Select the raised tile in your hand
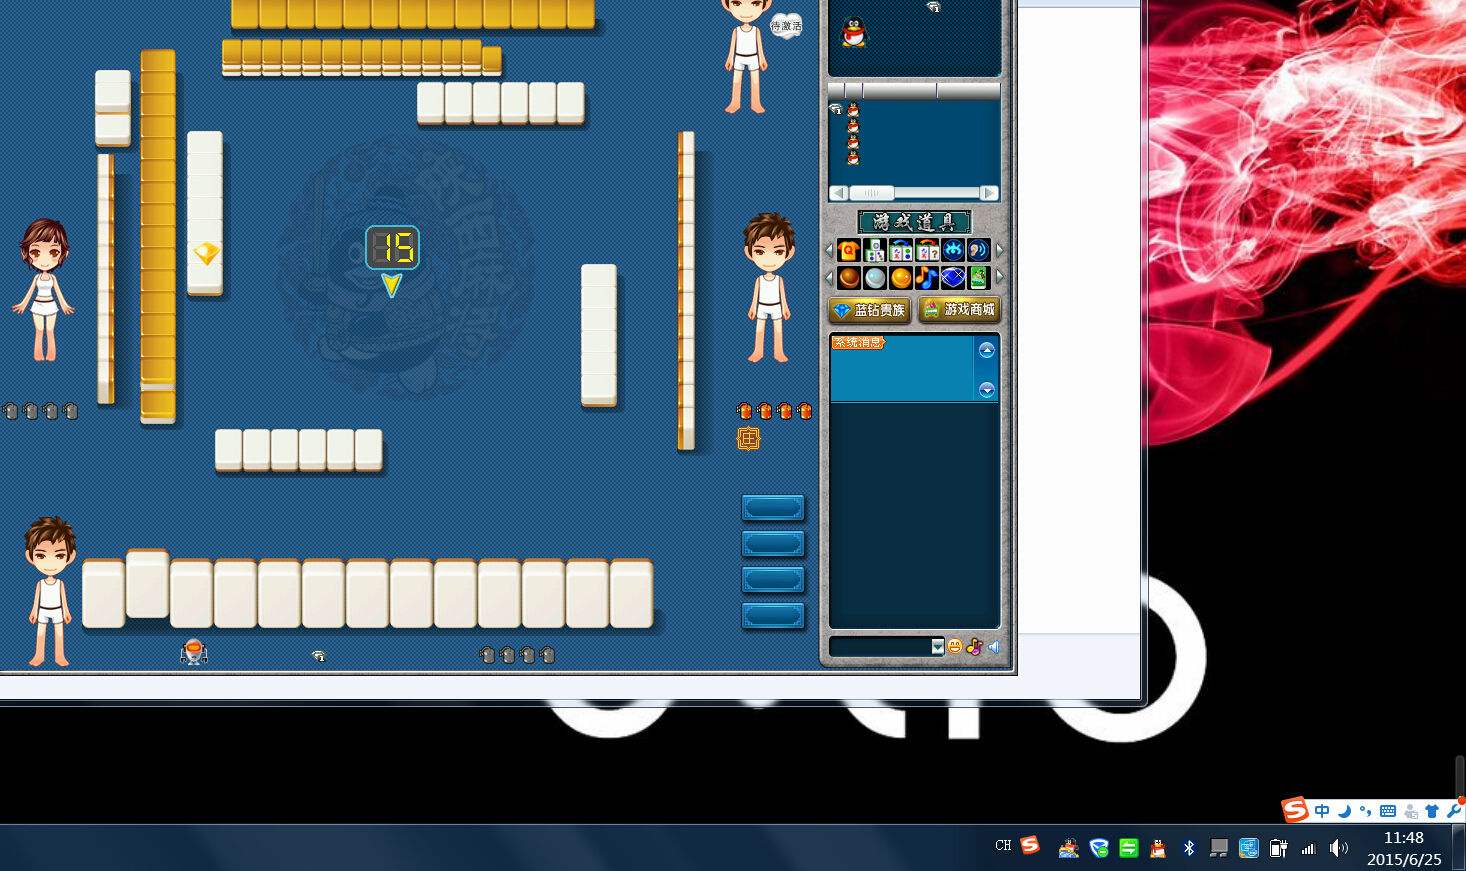Image resolution: width=1466 pixels, height=871 pixels. (147, 584)
